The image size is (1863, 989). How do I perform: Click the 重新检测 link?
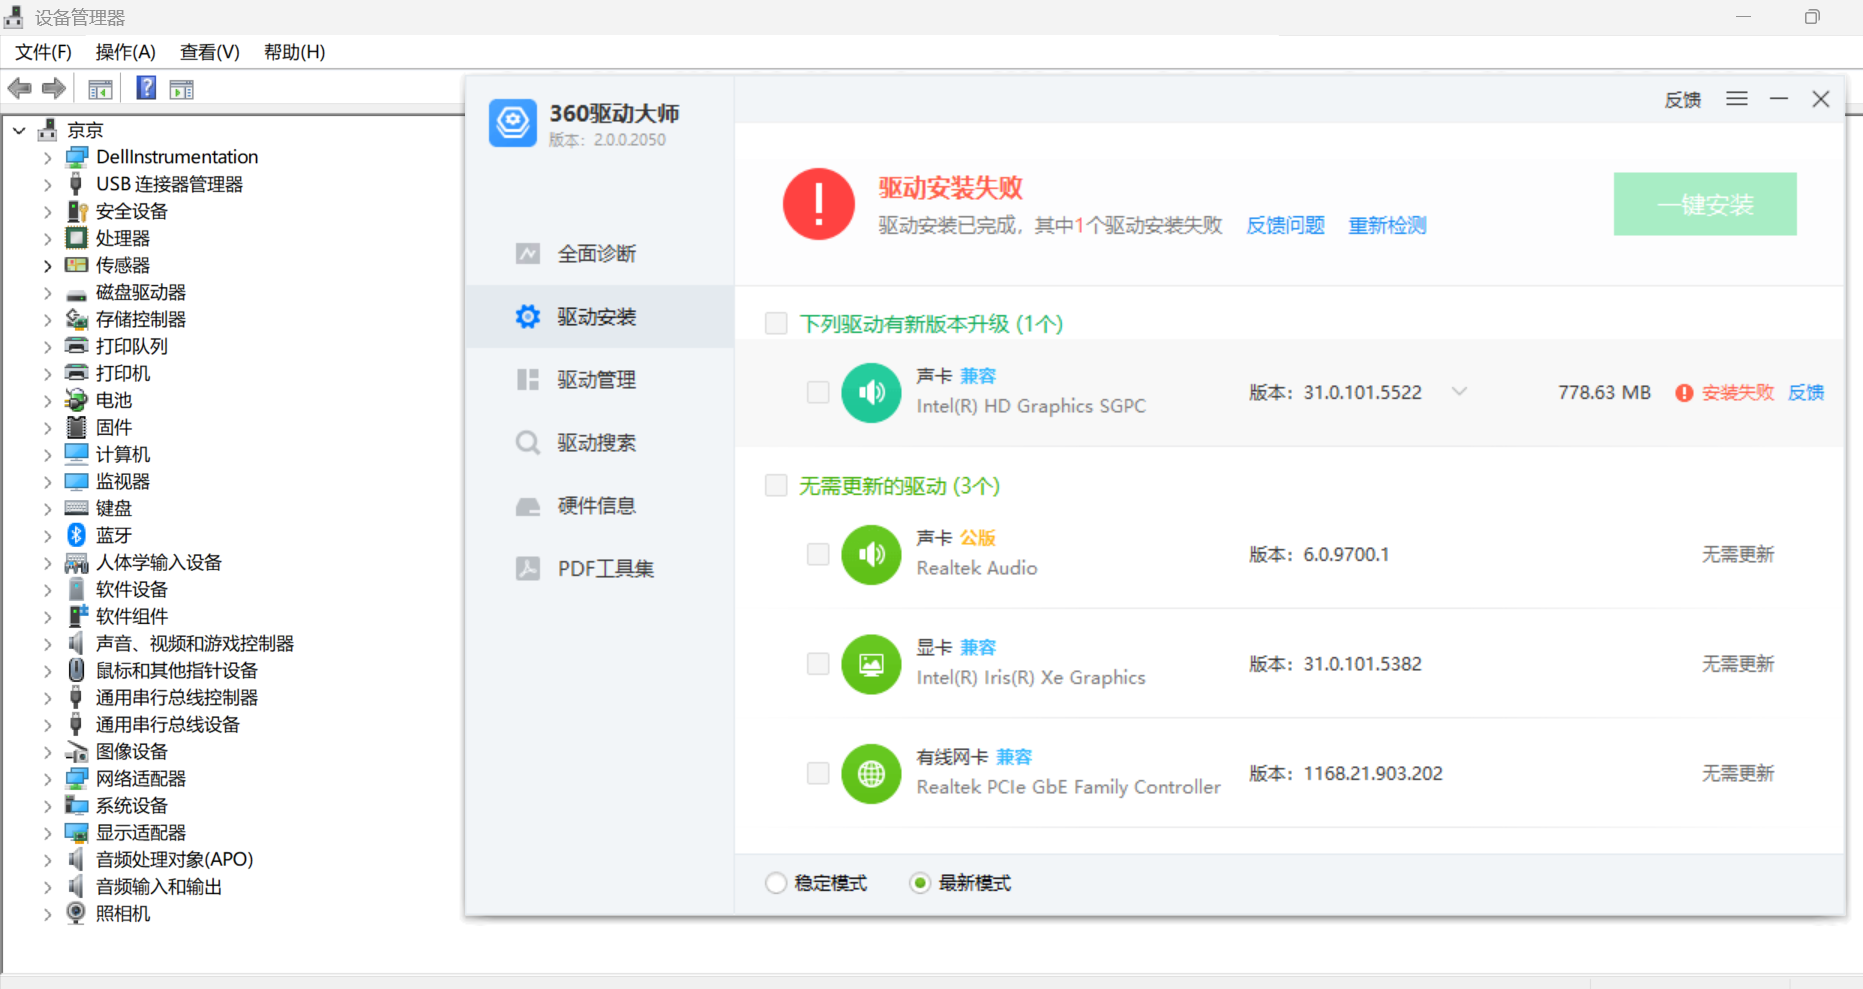[1387, 225]
